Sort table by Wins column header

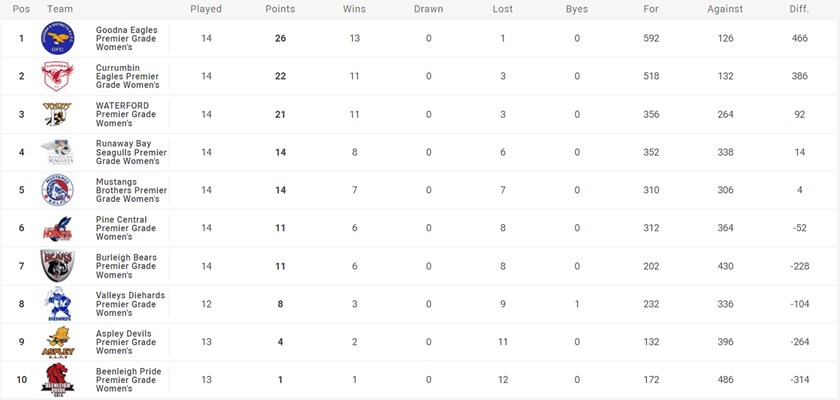pos(354,9)
